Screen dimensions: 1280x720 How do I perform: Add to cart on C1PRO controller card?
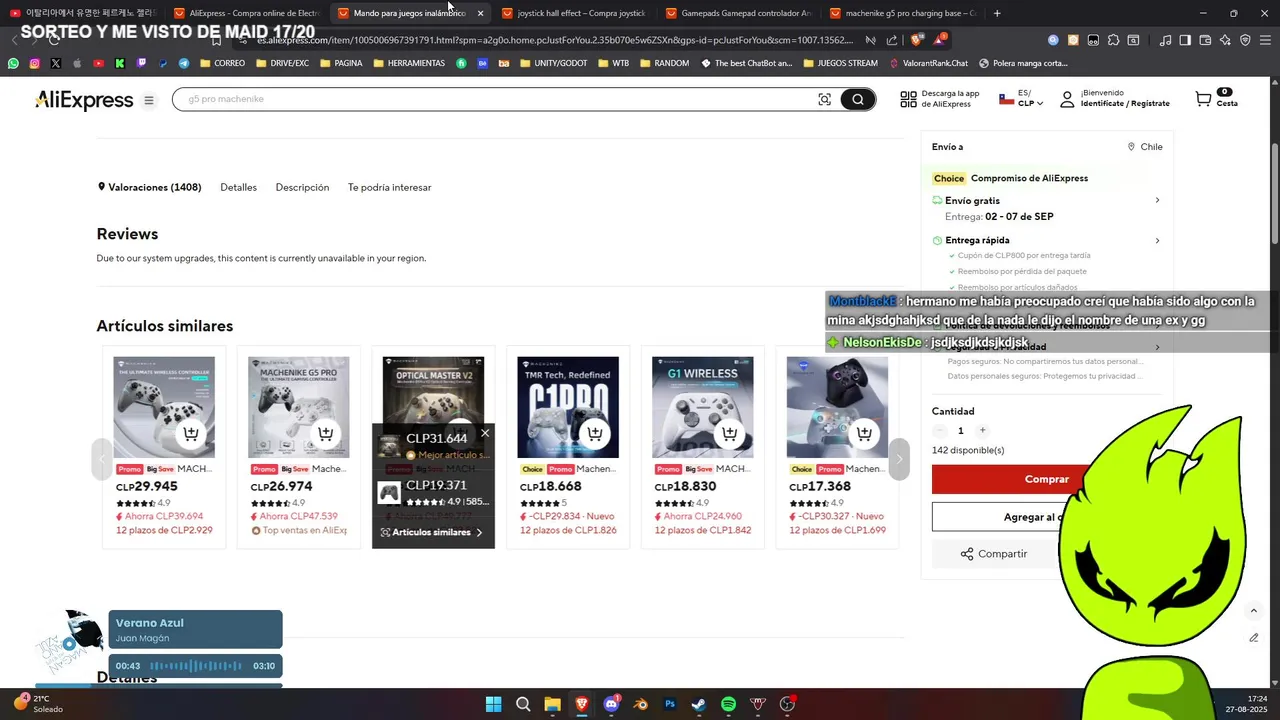pos(595,433)
